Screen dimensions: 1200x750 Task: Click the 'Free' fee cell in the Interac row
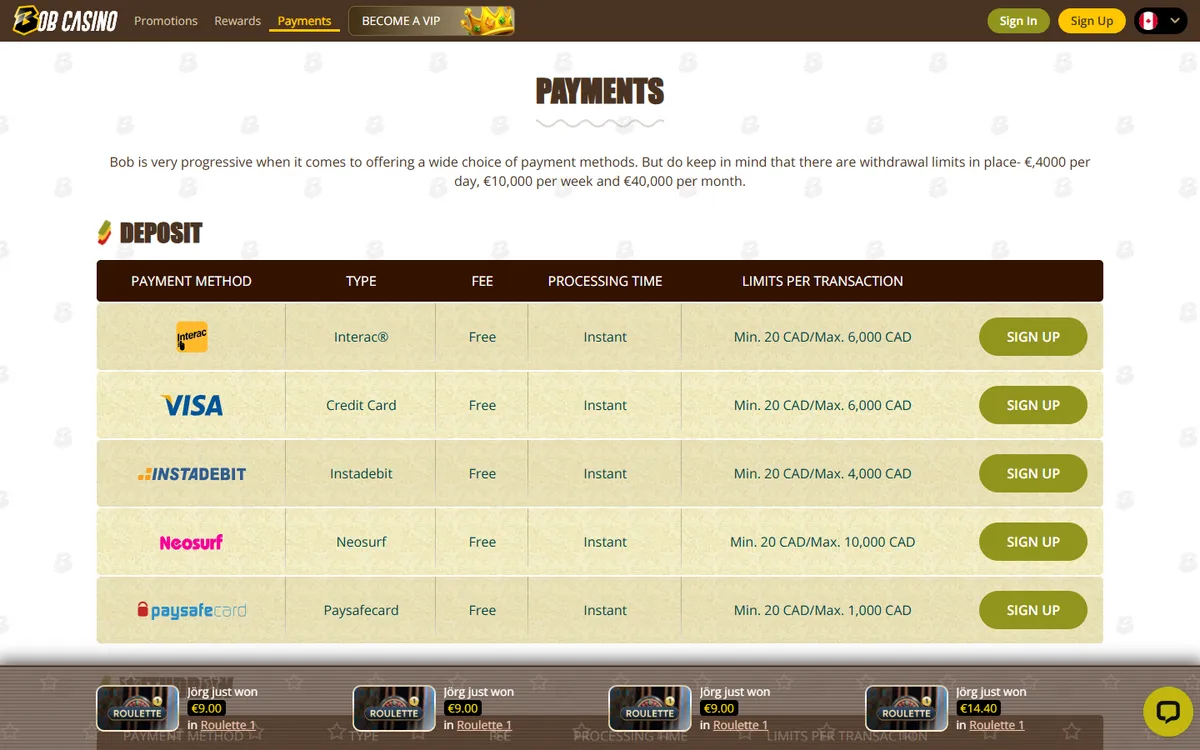pos(482,337)
